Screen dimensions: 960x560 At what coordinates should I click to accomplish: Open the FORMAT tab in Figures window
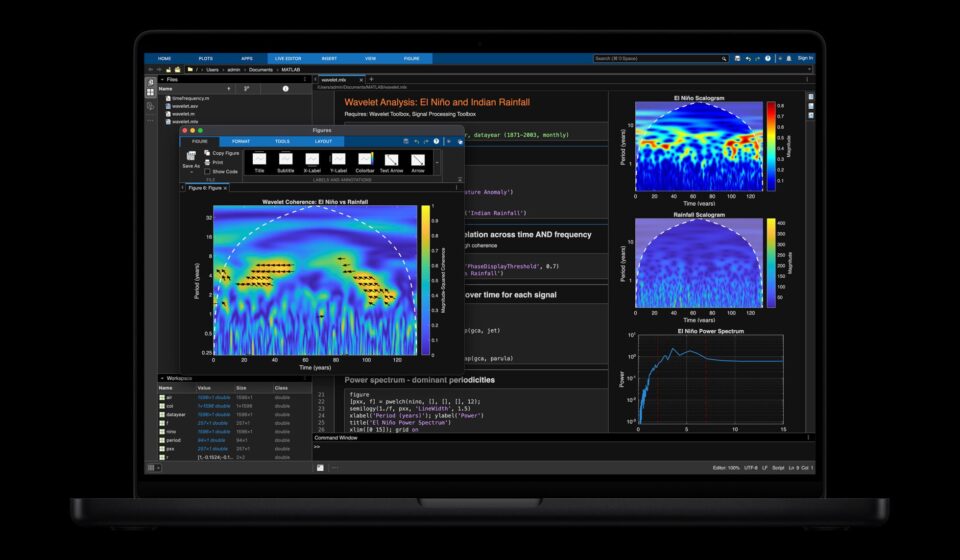(x=241, y=141)
